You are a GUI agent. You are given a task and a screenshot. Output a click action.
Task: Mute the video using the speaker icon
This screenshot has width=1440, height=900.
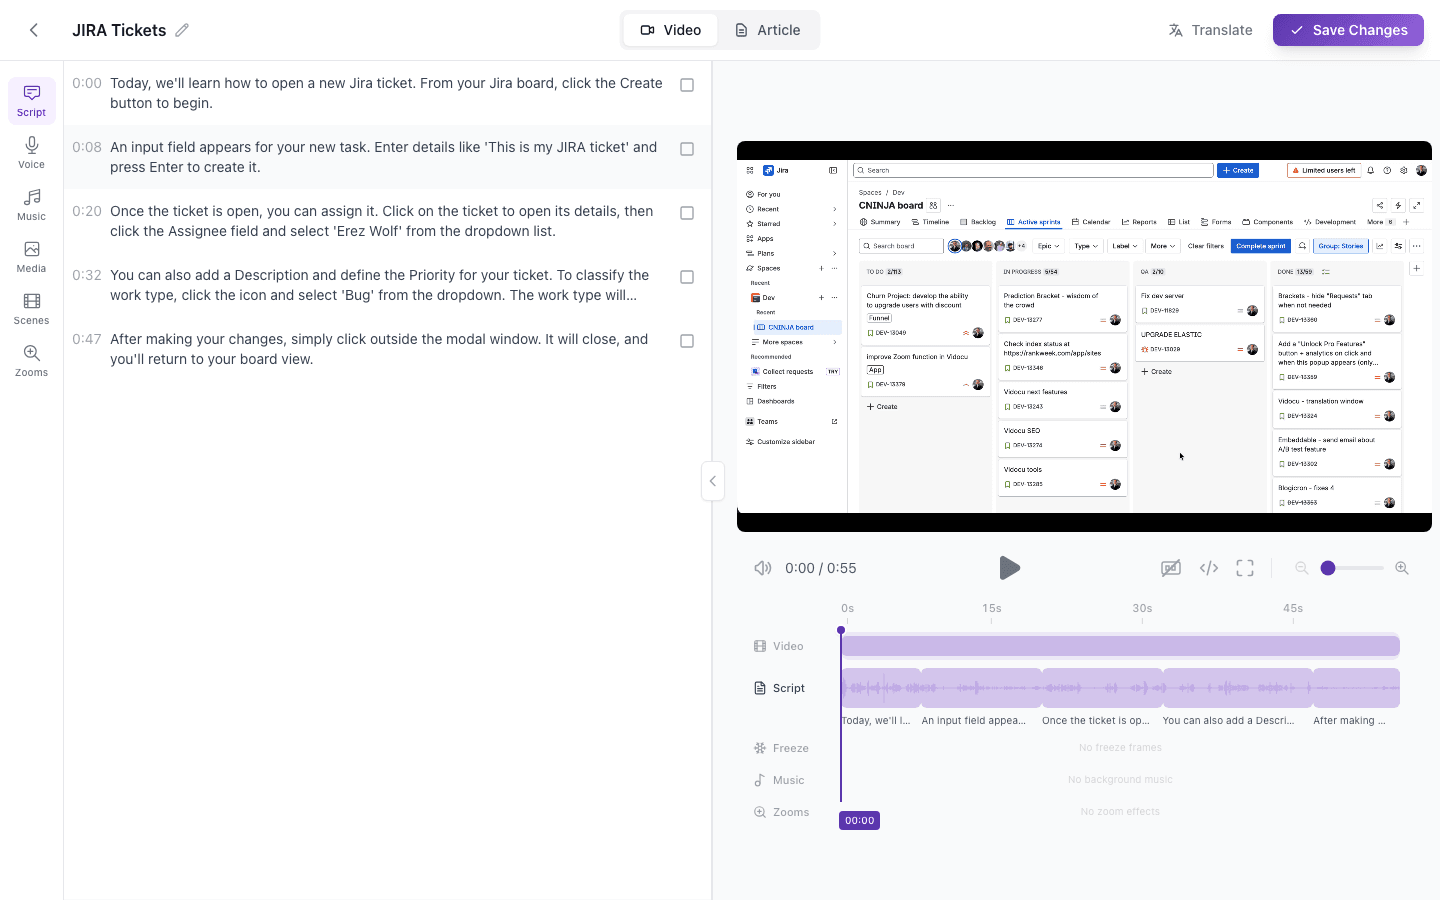(x=762, y=567)
